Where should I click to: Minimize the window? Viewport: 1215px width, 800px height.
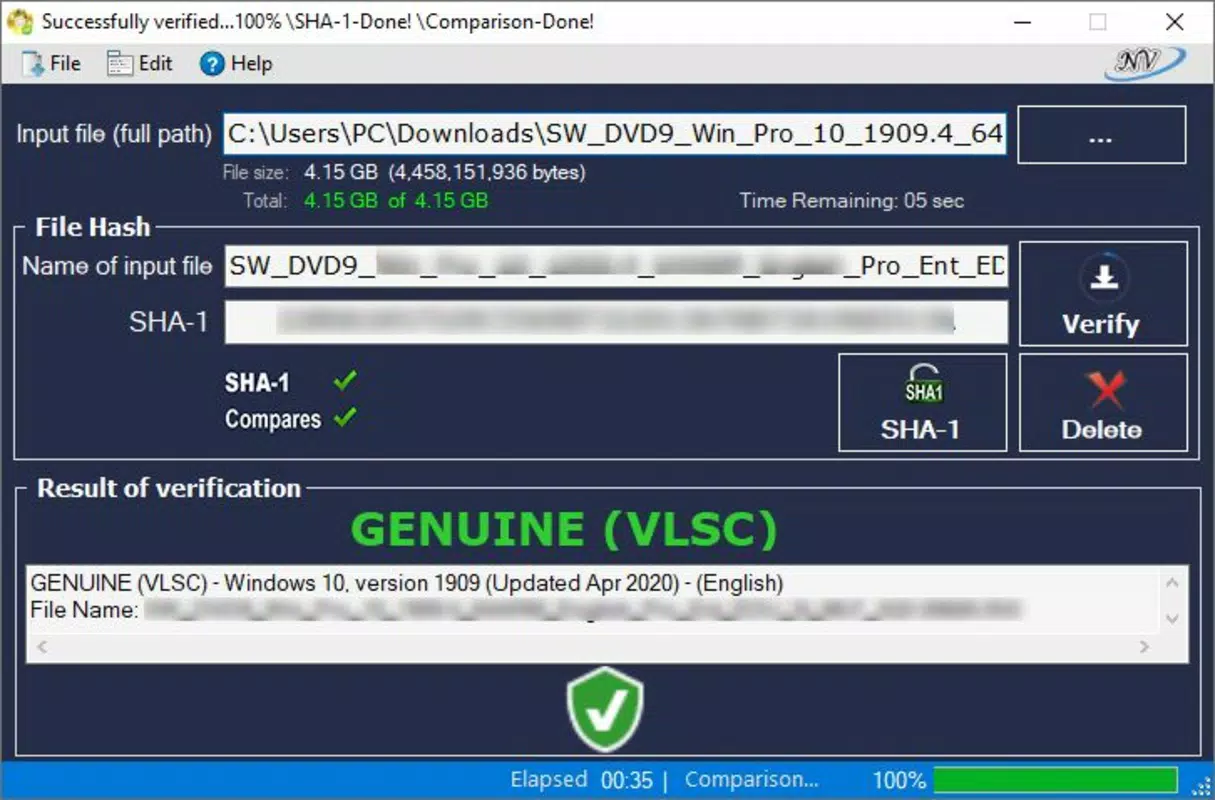[x=1021, y=21]
